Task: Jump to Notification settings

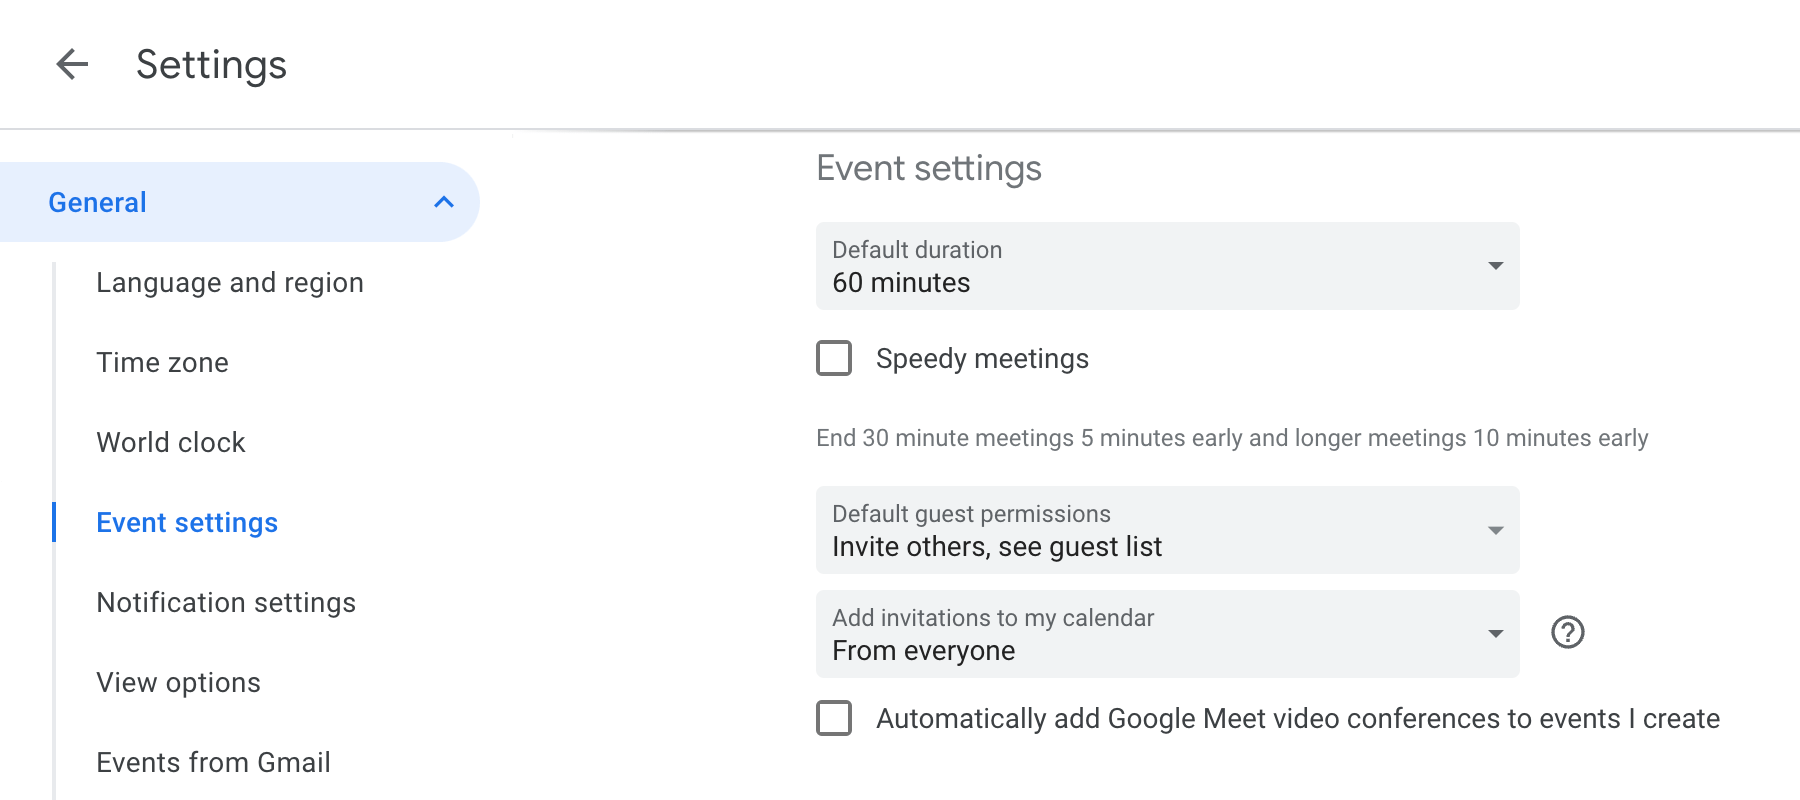Action: pyautogui.click(x=226, y=603)
